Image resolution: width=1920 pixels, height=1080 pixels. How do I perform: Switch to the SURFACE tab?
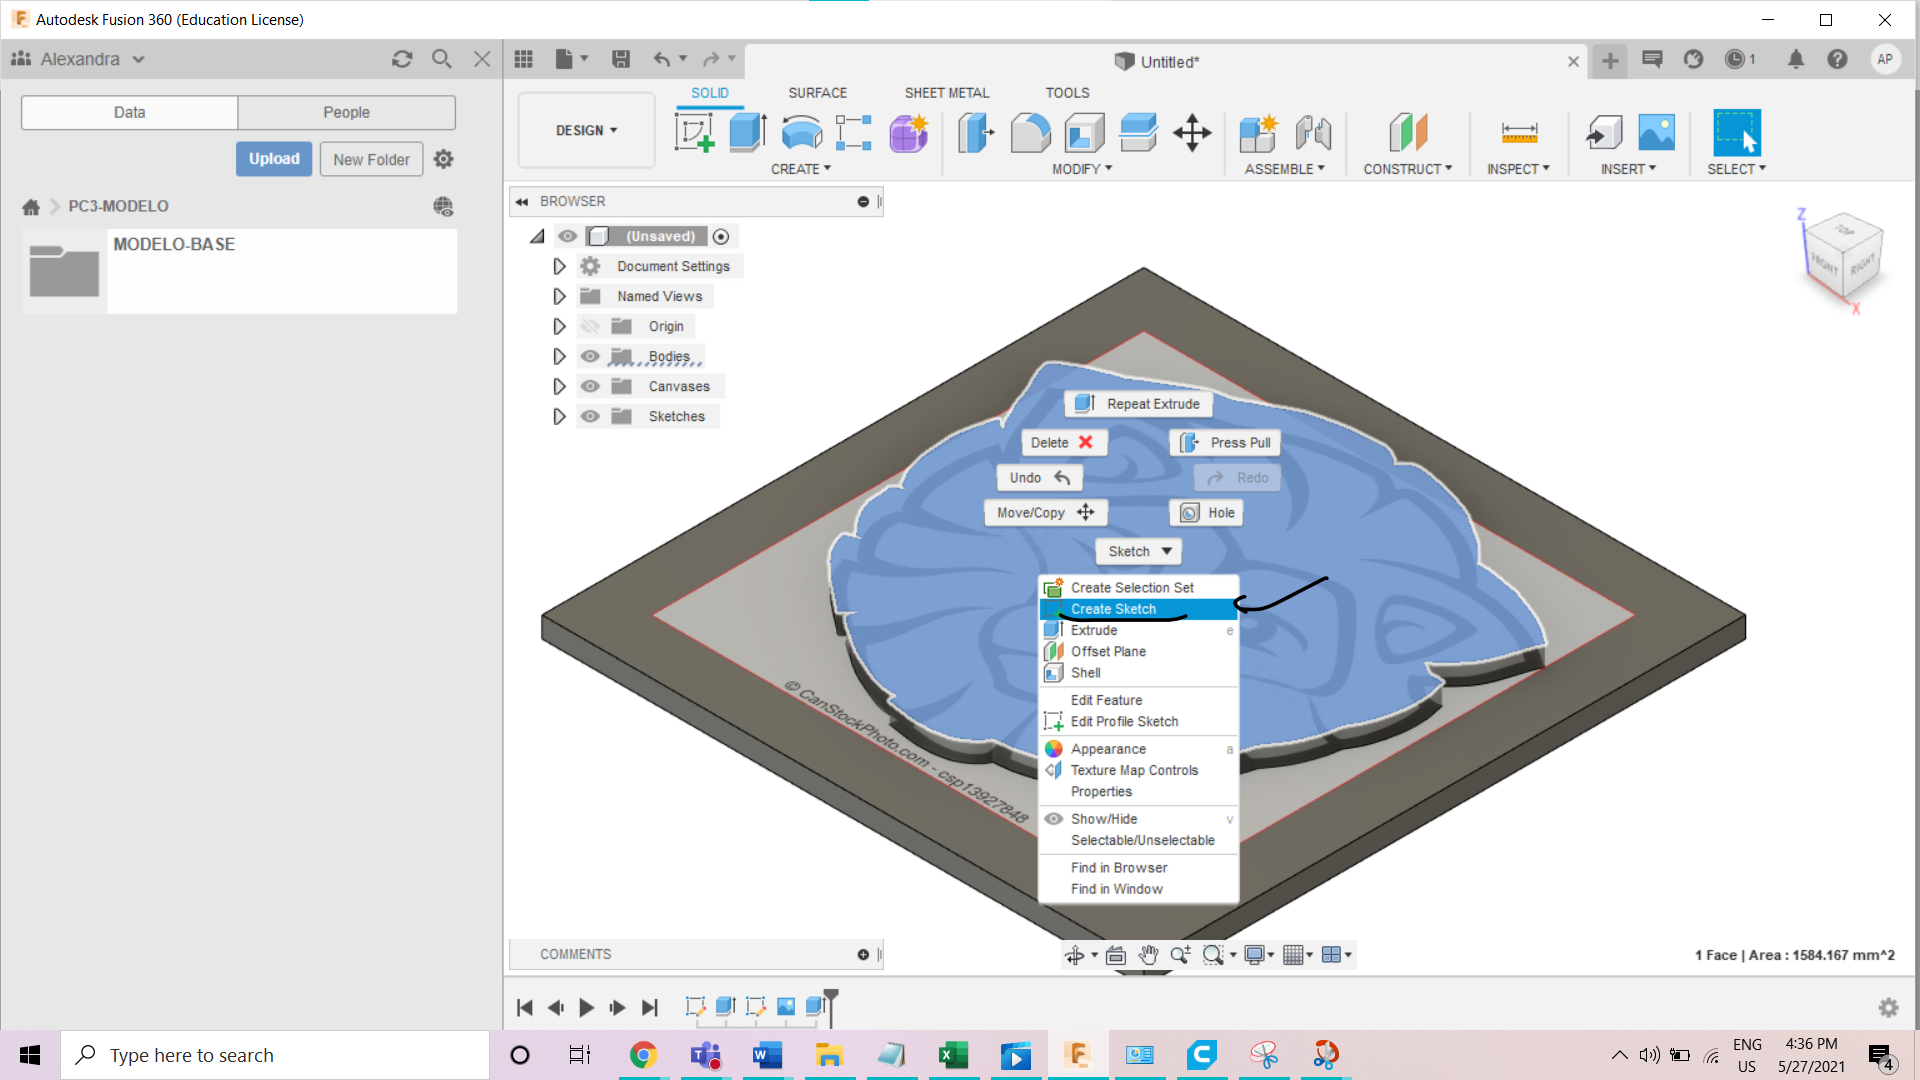click(817, 93)
